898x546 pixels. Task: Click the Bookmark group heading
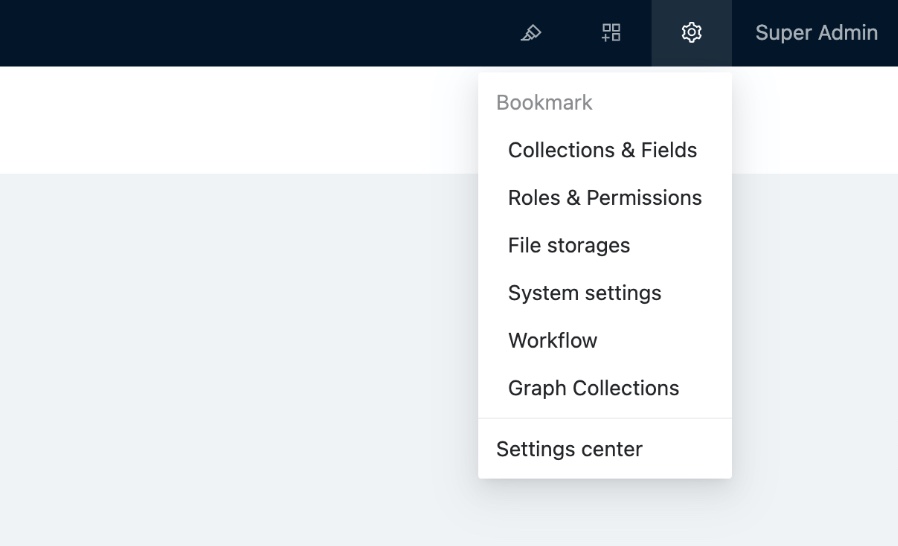[x=544, y=103]
